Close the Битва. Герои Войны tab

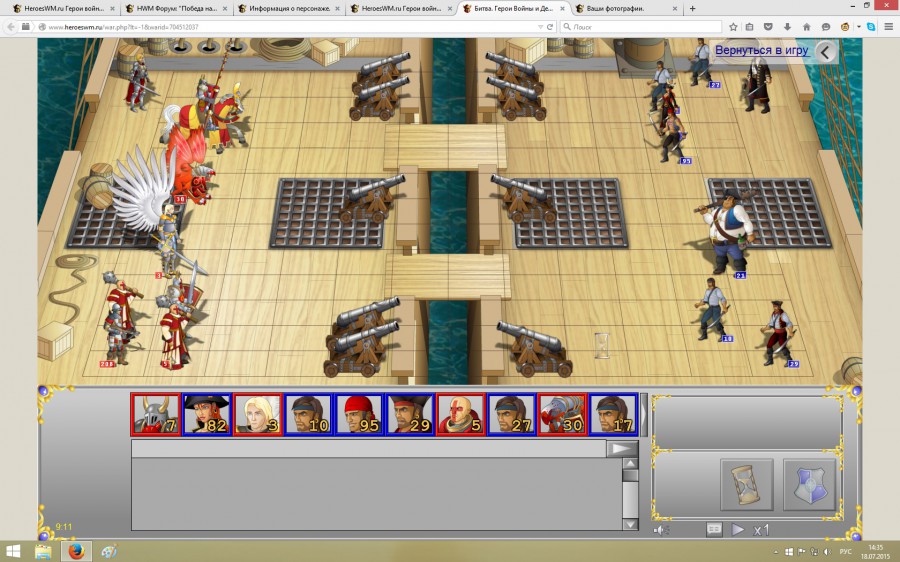point(562,9)
